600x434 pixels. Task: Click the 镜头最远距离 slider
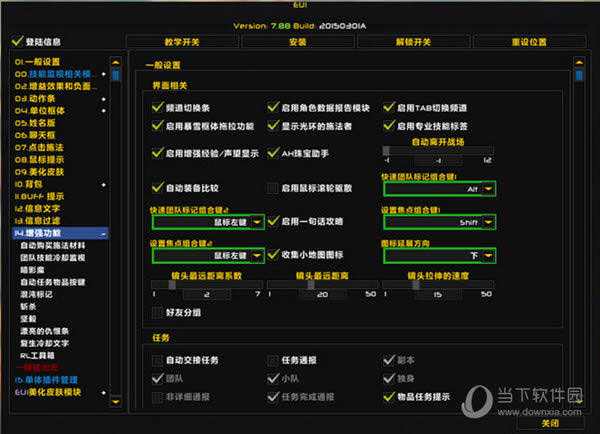pyautogui.click(x=322, y=285)
